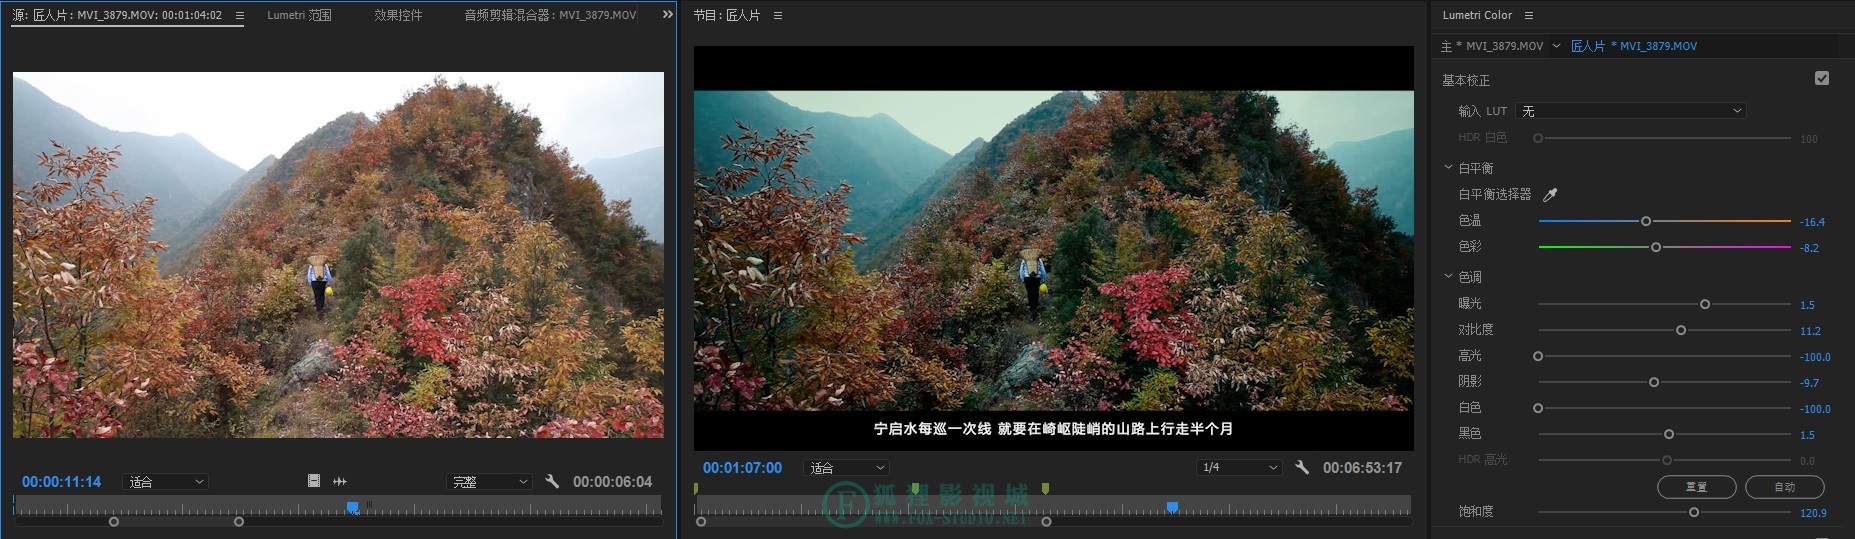Open the Lumetri Color panel menu
Image resolution: width=1855 pixels, height=539 pixels.
coord(1529,16)
